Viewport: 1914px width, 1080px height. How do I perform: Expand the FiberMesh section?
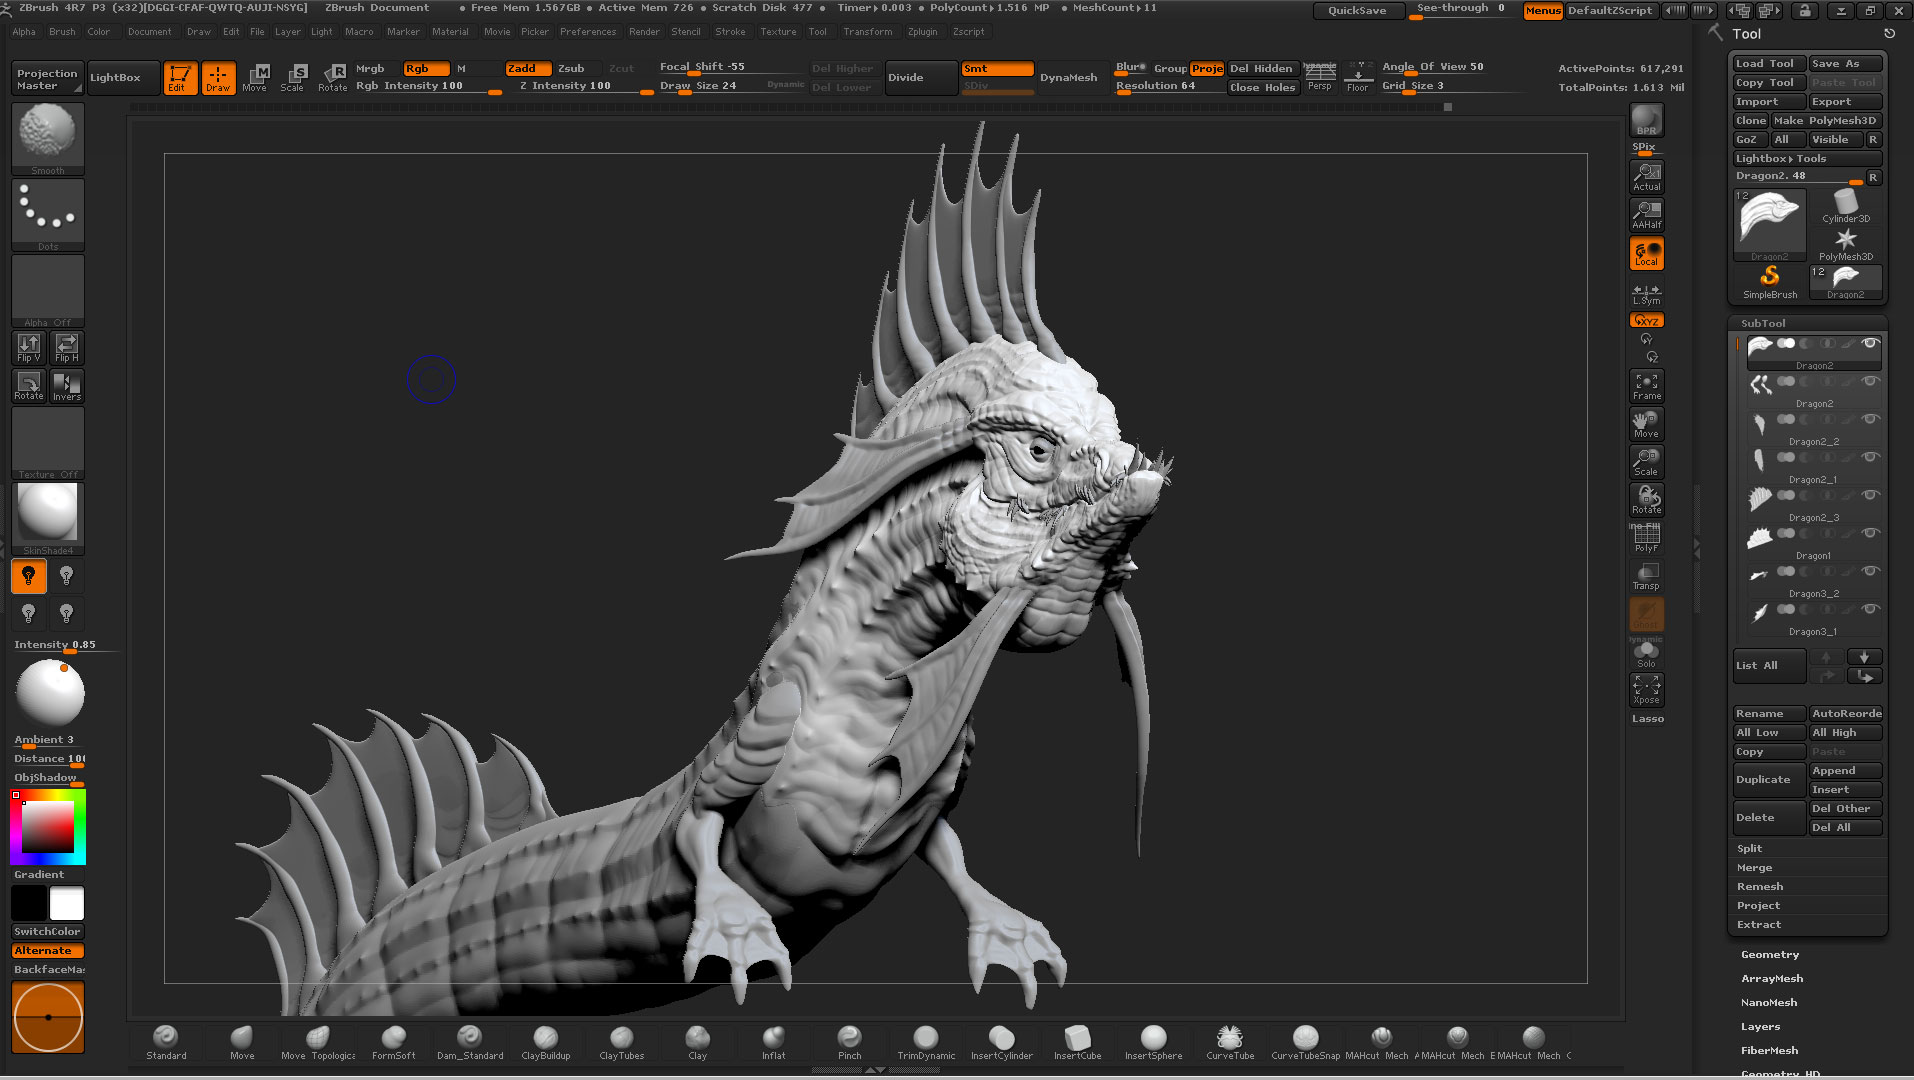tap(1769, 1051)
